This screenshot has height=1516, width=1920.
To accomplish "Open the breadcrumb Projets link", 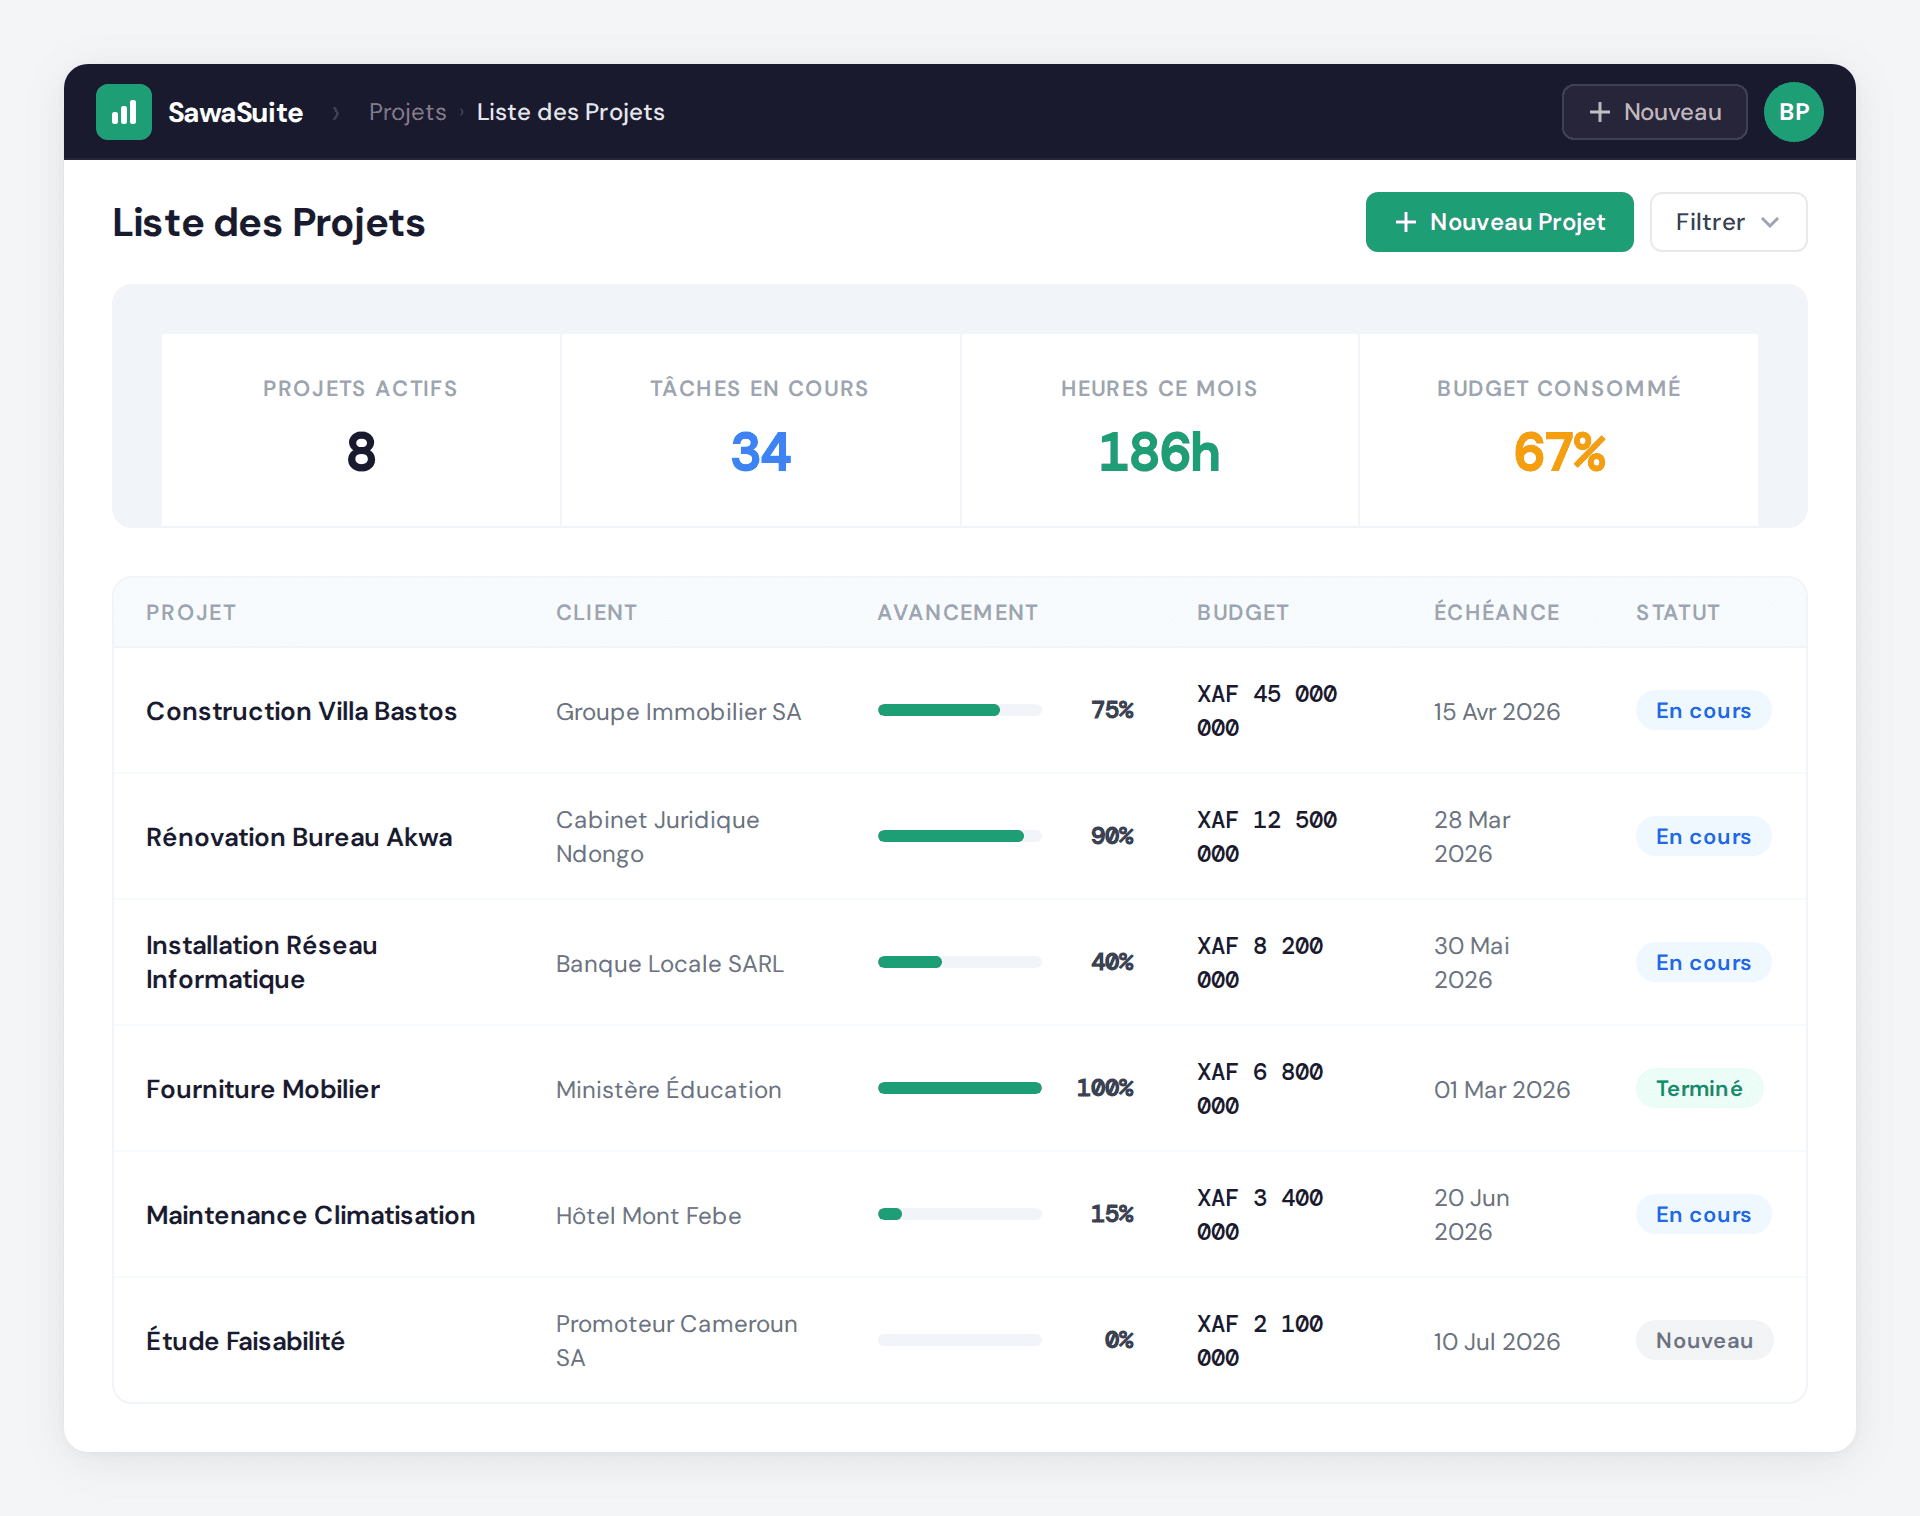I will (x=407, y=112).
